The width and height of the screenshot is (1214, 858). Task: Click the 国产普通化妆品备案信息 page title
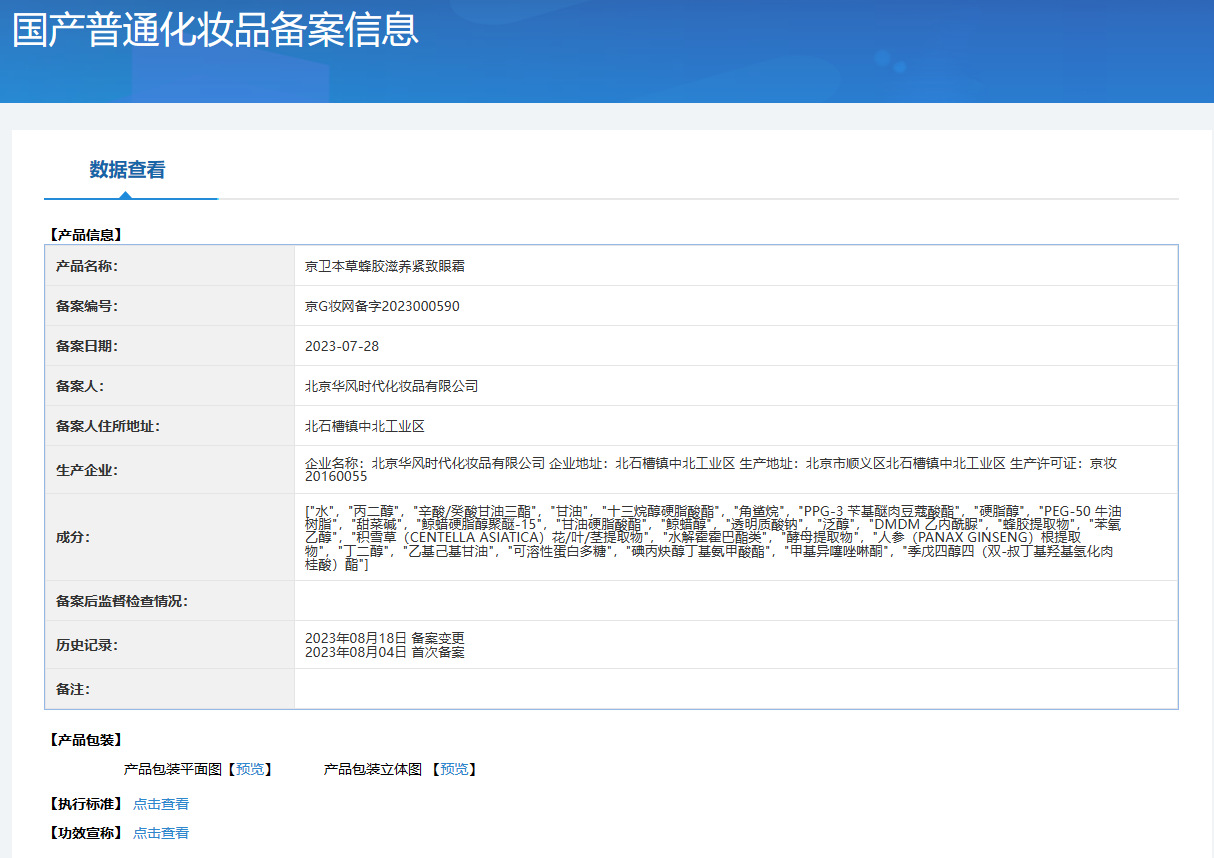coord(215,30)
